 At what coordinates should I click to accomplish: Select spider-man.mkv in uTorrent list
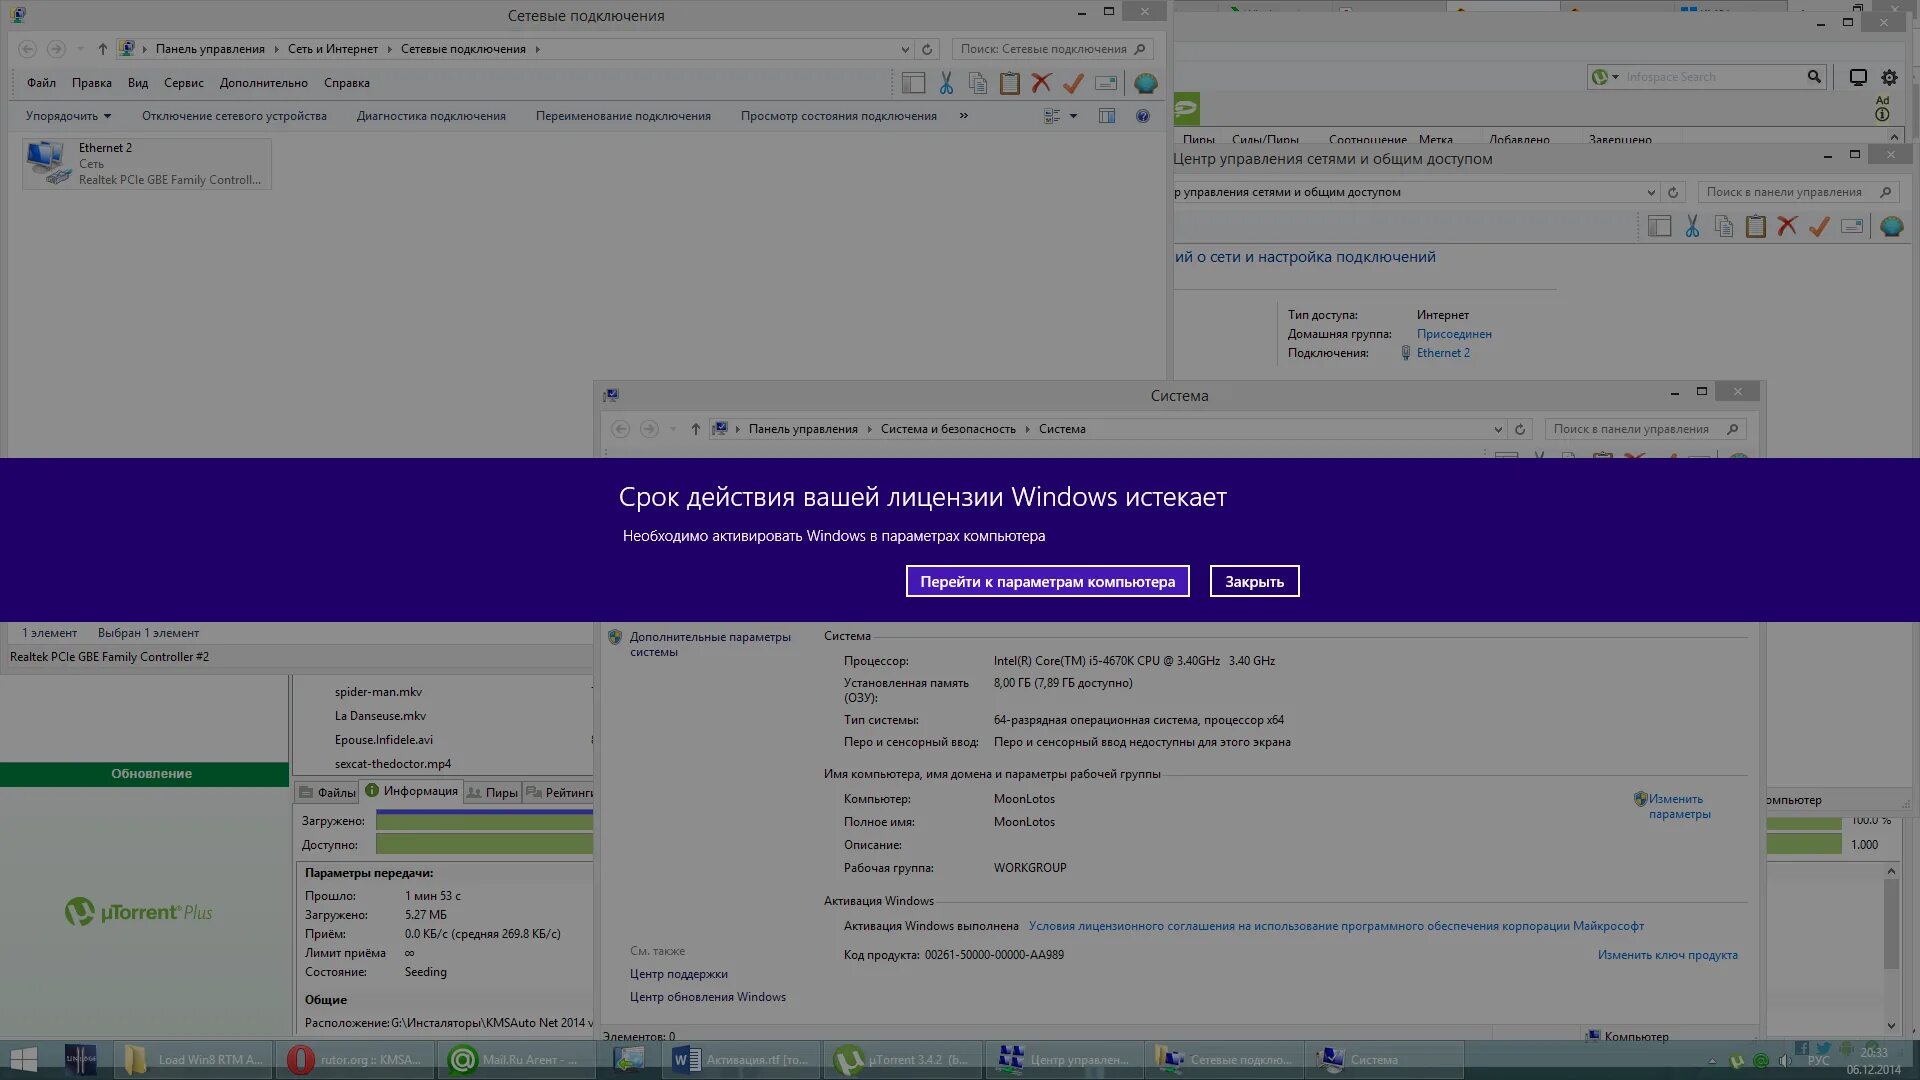click(378, 692)
